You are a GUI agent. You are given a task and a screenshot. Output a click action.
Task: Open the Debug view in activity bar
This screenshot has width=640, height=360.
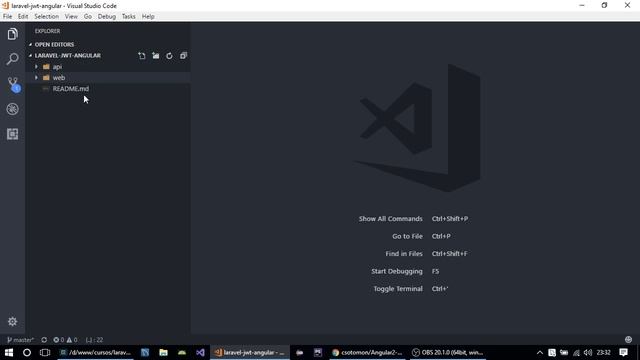click(13, 109)
